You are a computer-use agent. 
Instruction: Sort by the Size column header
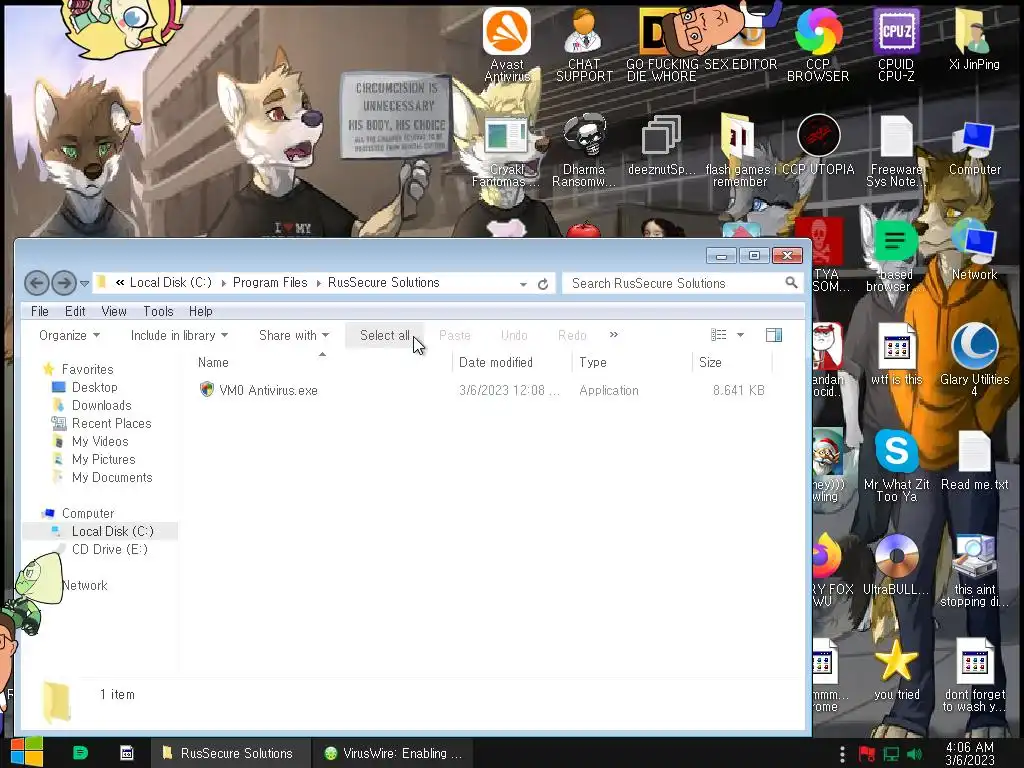(x=732, y=362)
